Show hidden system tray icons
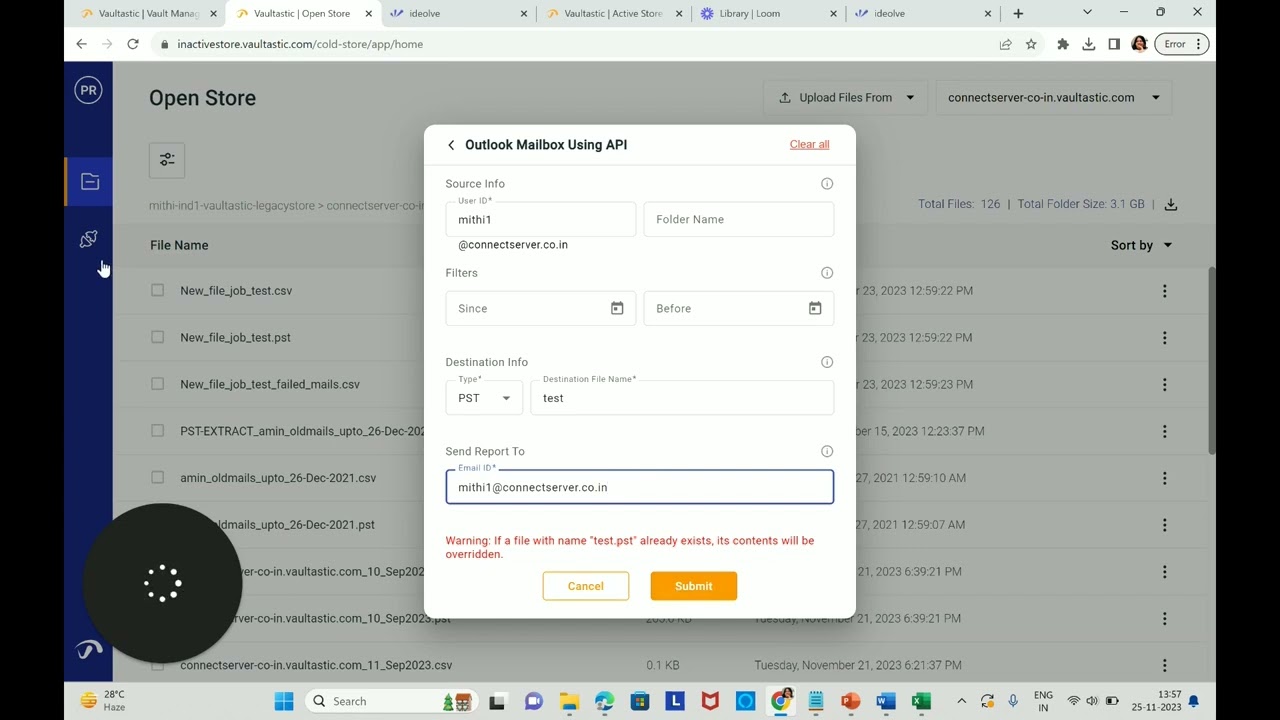This screenshot has width=1280, height=720. [961, 701]
